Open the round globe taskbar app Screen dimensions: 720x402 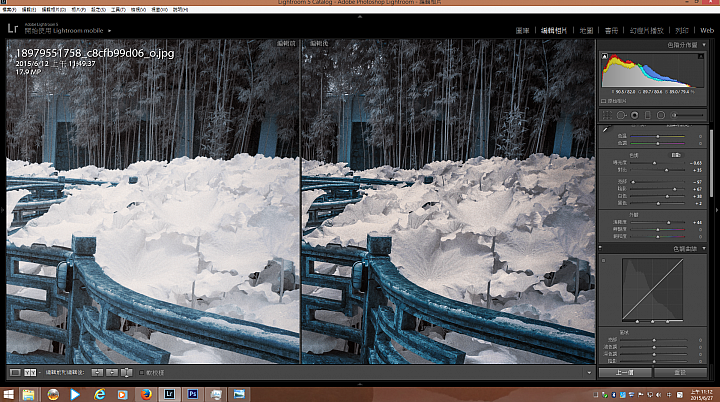click(53, 394)
